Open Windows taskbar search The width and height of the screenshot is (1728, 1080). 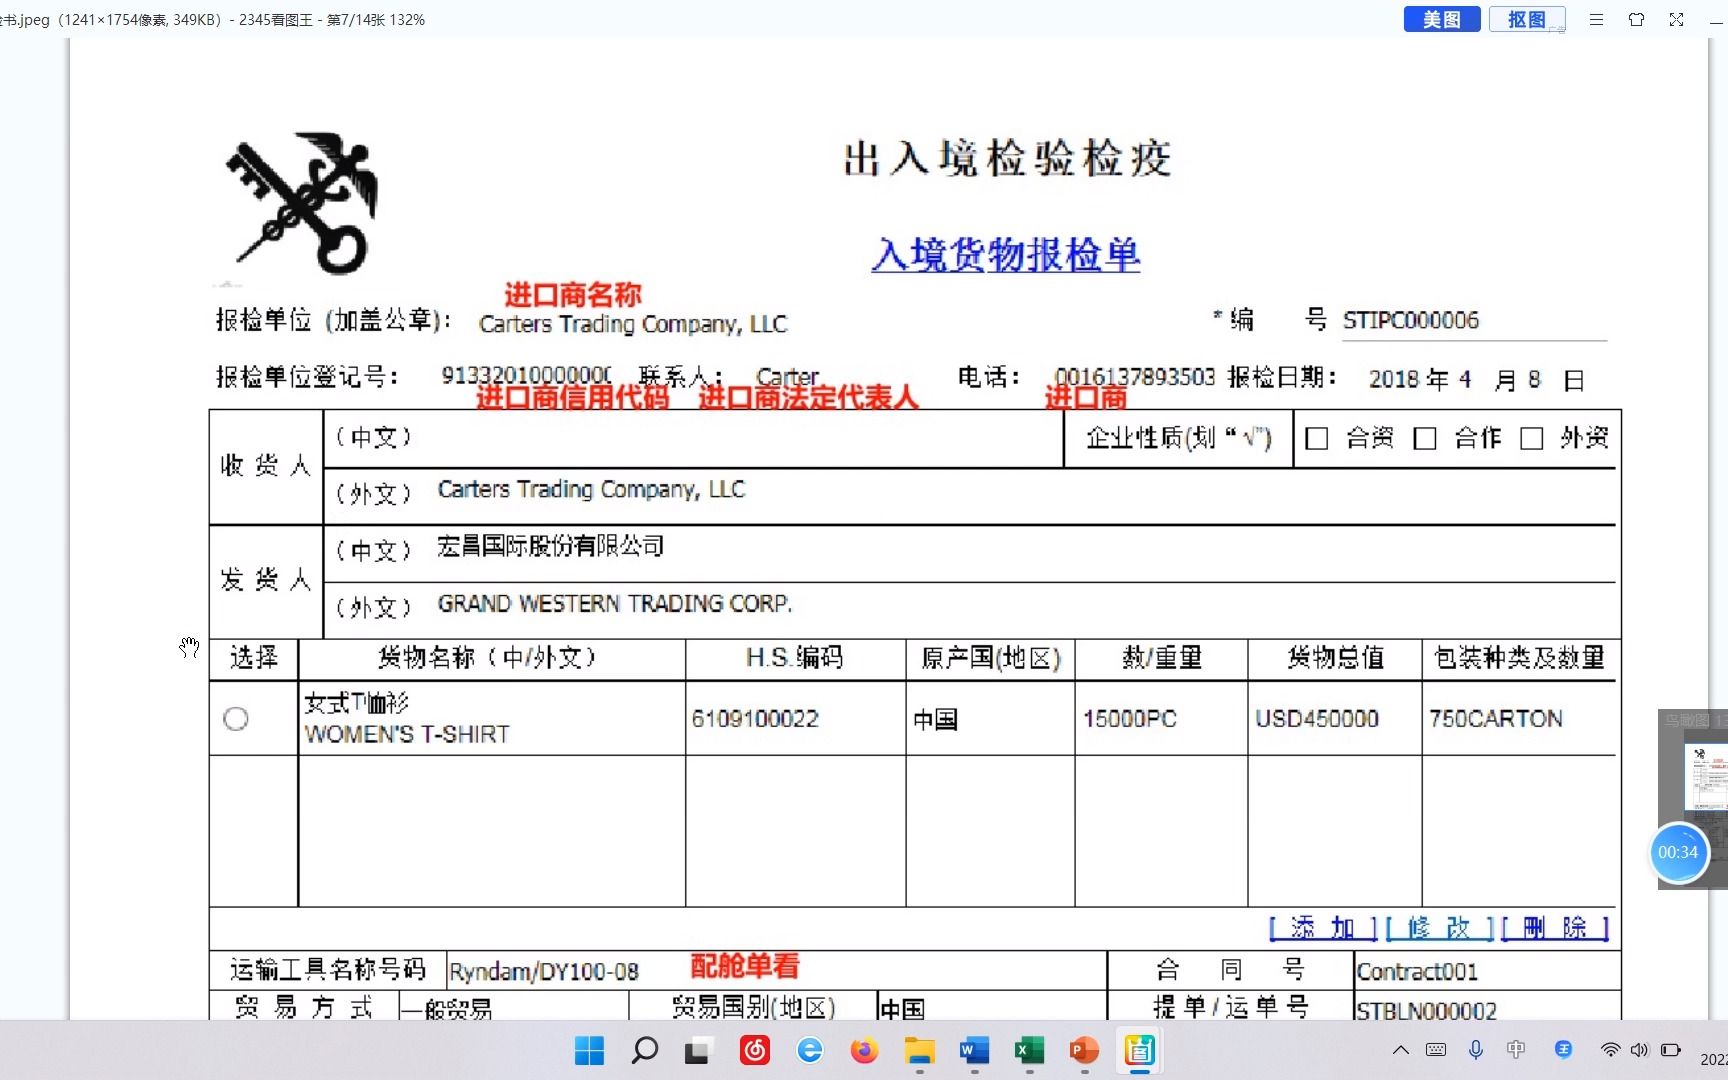pos(645,1050)
